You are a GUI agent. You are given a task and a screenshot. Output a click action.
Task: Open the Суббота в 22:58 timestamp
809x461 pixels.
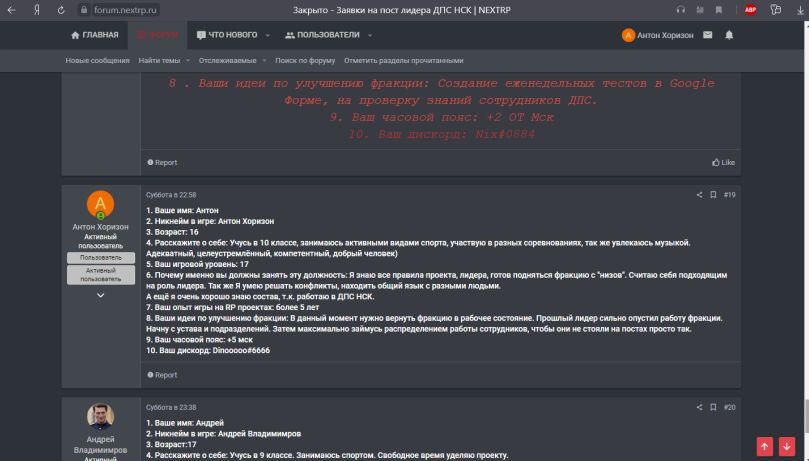[x=171, y=195]
